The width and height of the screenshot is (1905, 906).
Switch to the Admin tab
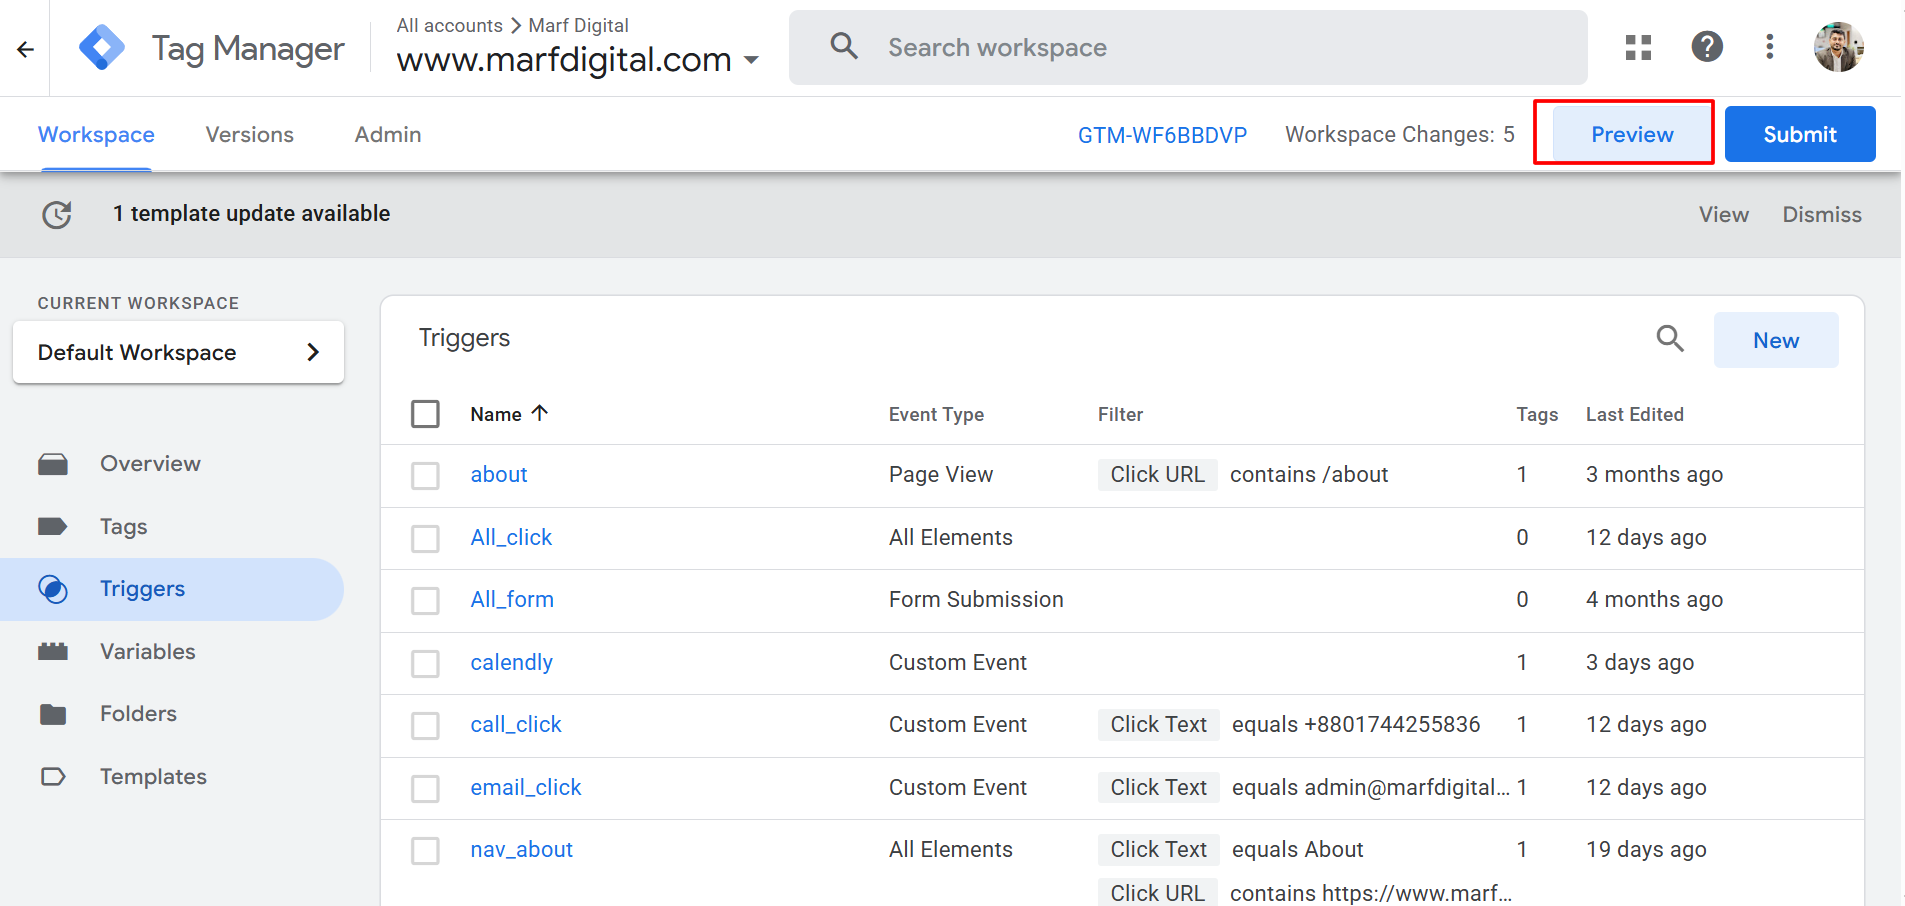coord(387,134)
